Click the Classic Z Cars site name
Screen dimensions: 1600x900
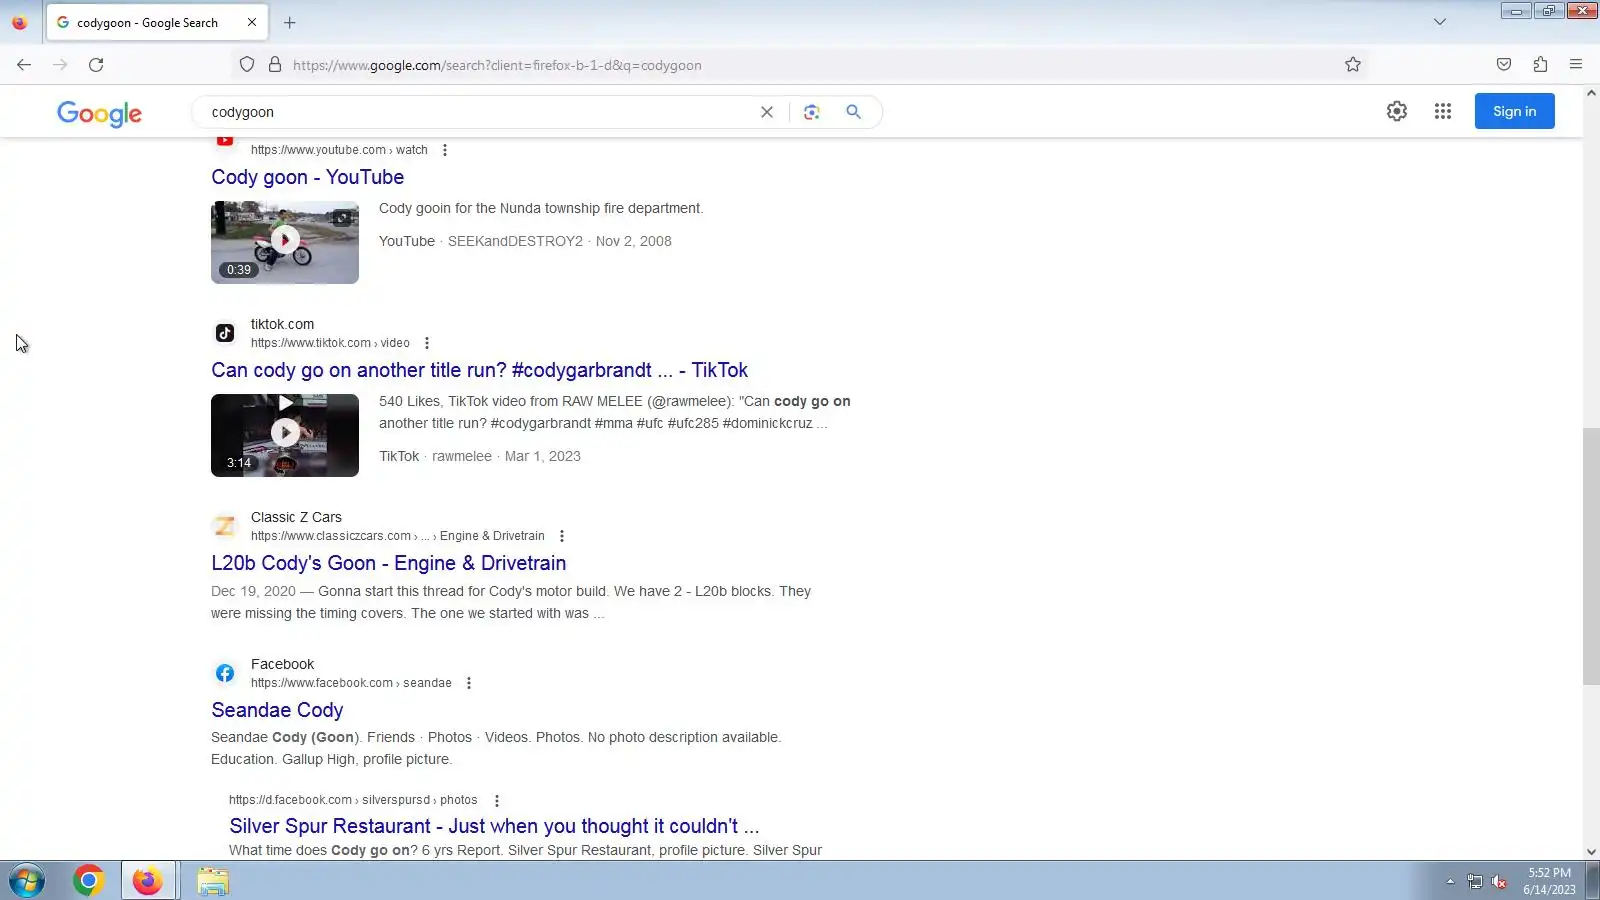[x=296, y=517]
